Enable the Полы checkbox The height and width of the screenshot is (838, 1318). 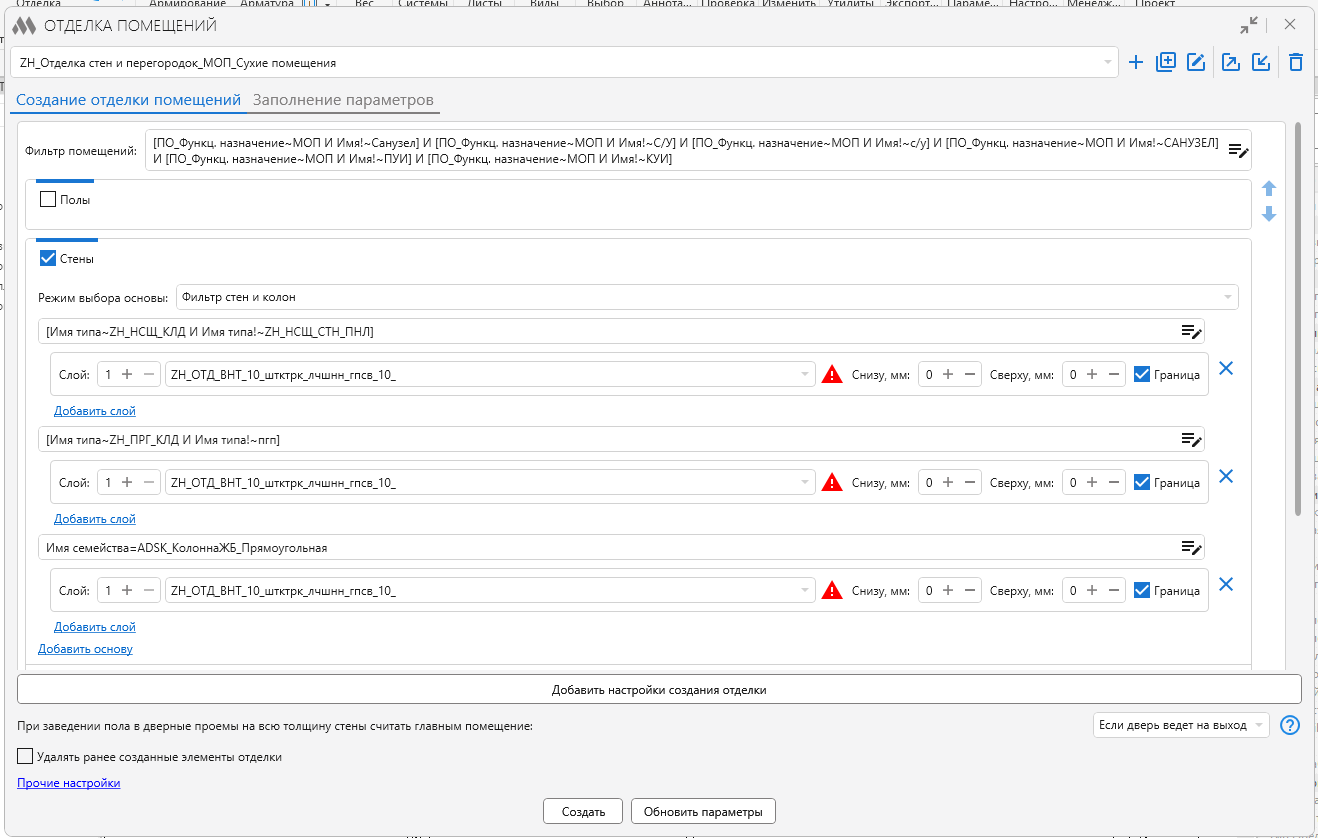(x=48, y=199)
